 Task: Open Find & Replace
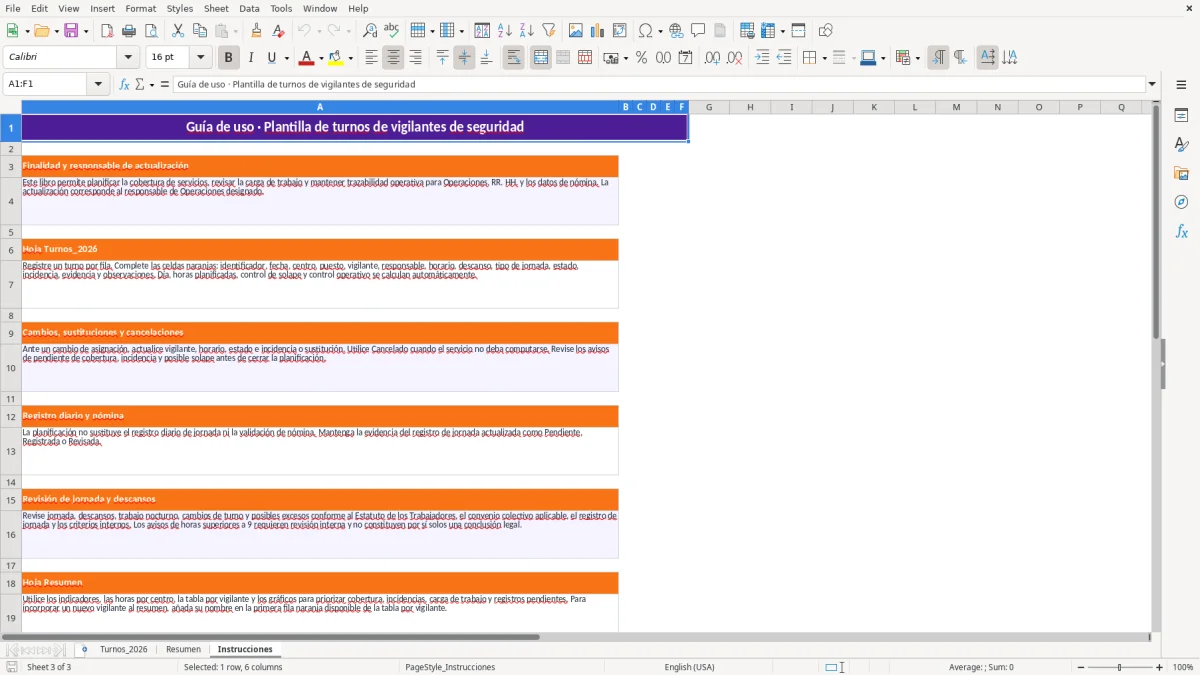(x=370, y=31)
